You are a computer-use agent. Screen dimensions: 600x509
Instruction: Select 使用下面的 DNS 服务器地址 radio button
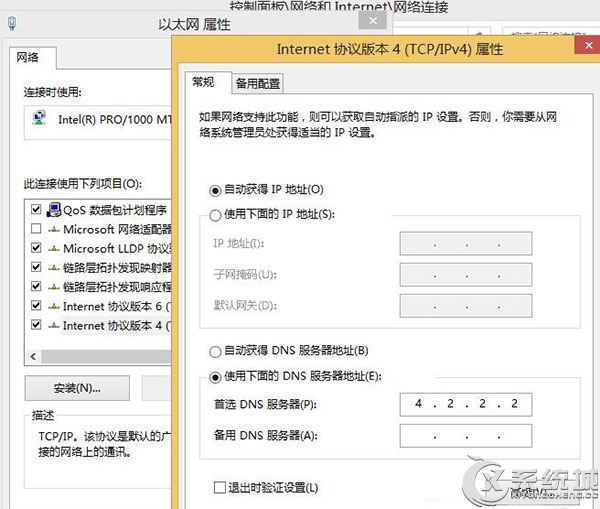215,377
